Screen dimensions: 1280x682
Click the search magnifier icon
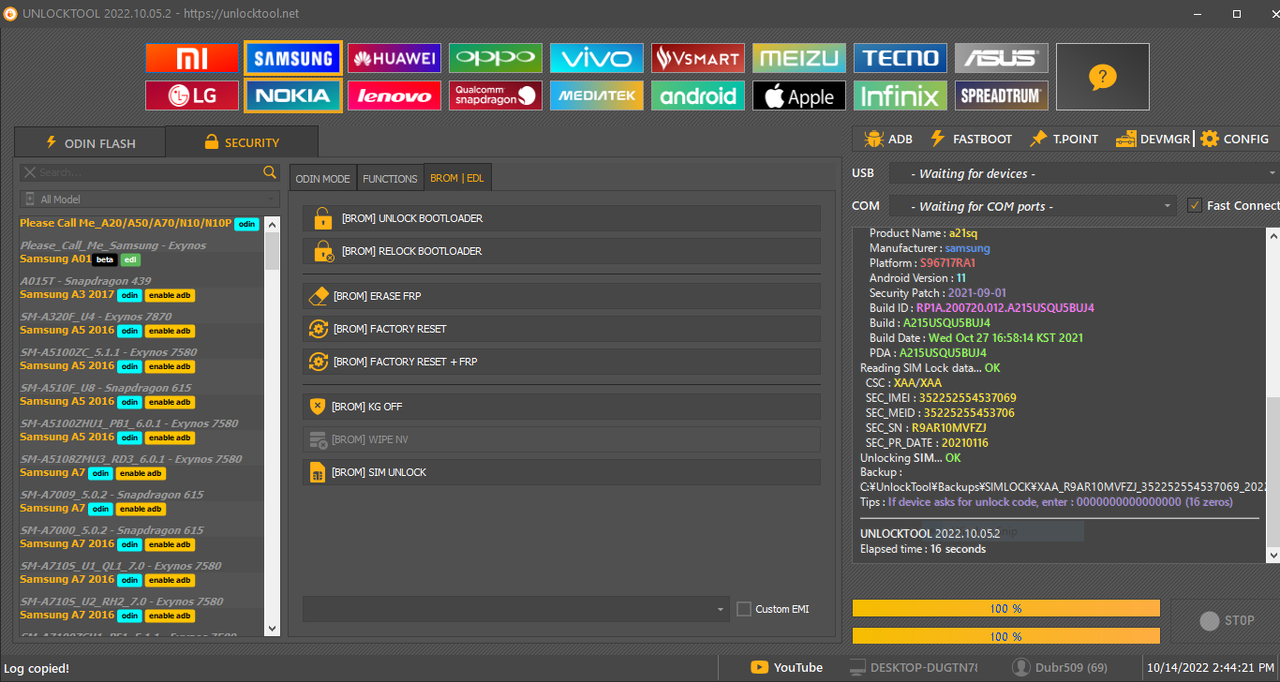269,172
